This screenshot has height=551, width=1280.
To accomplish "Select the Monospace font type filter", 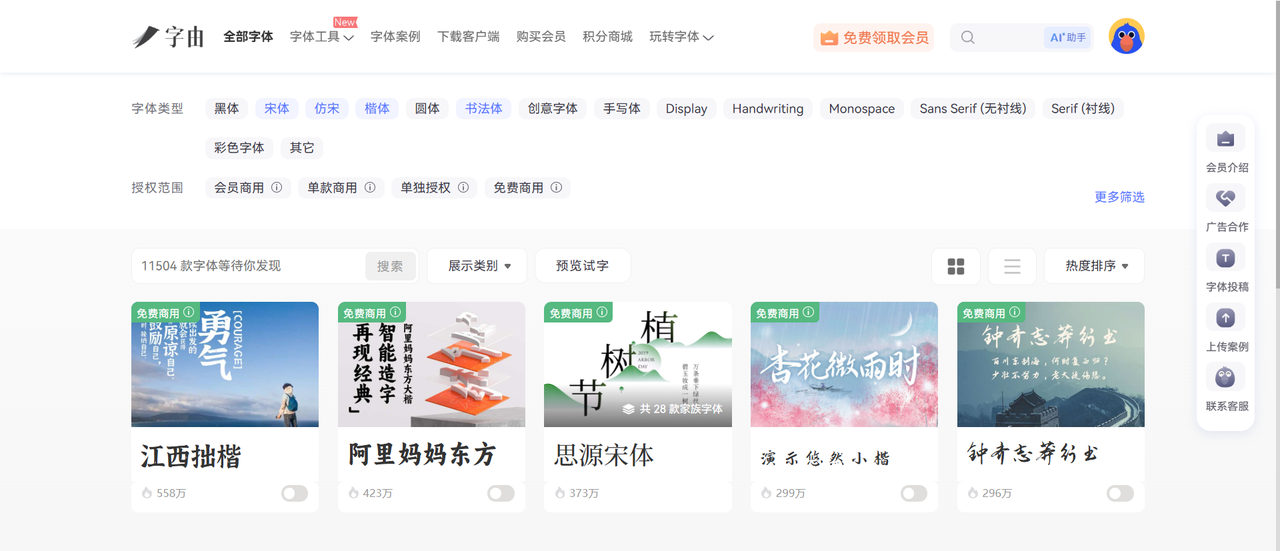I will pyautogui.click(x=862, y=108).
